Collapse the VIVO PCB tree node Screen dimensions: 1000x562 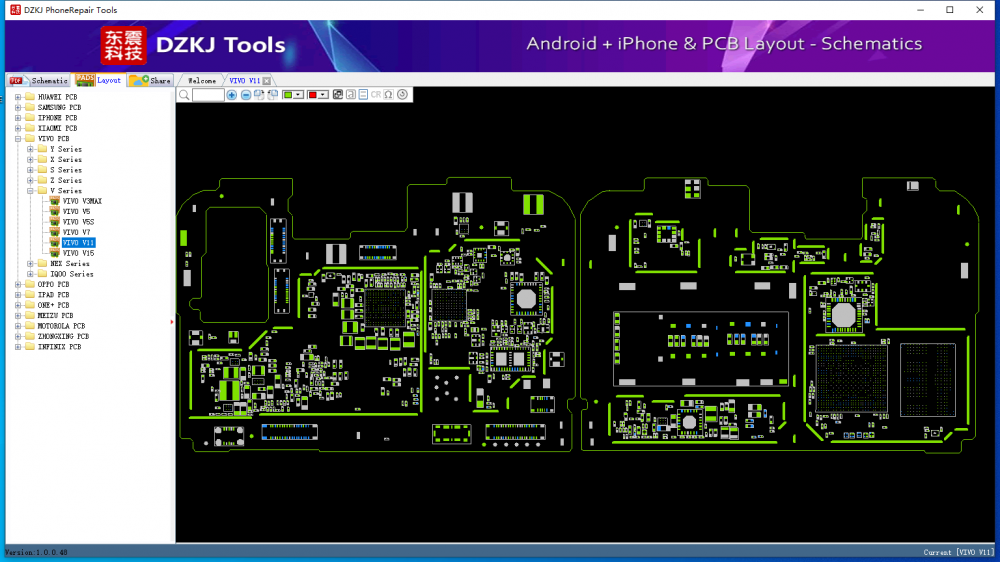click(x=18, y=138)
